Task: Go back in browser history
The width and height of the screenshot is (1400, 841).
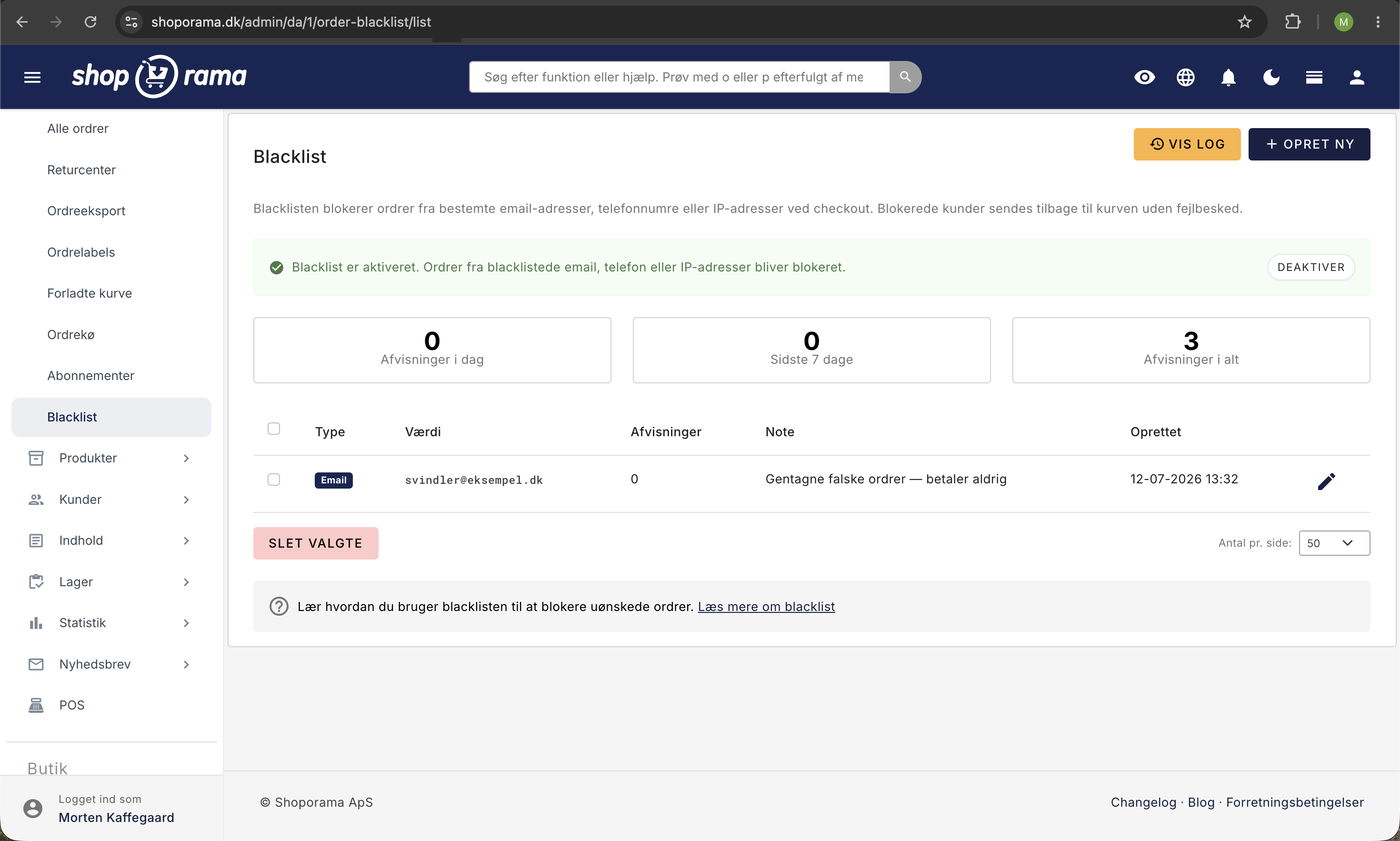Action: 22,21
